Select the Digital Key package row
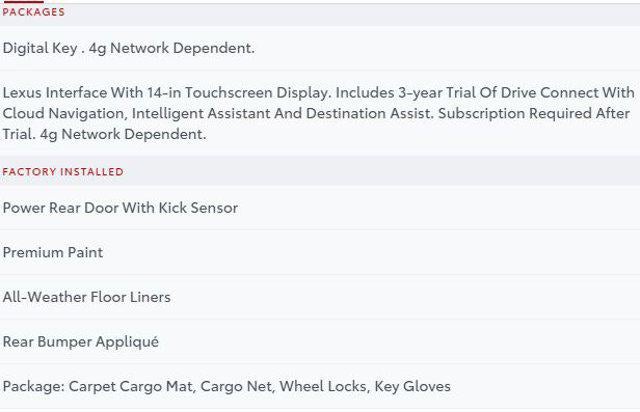This screenshot has width=640, height=412. tap(129, 48)
